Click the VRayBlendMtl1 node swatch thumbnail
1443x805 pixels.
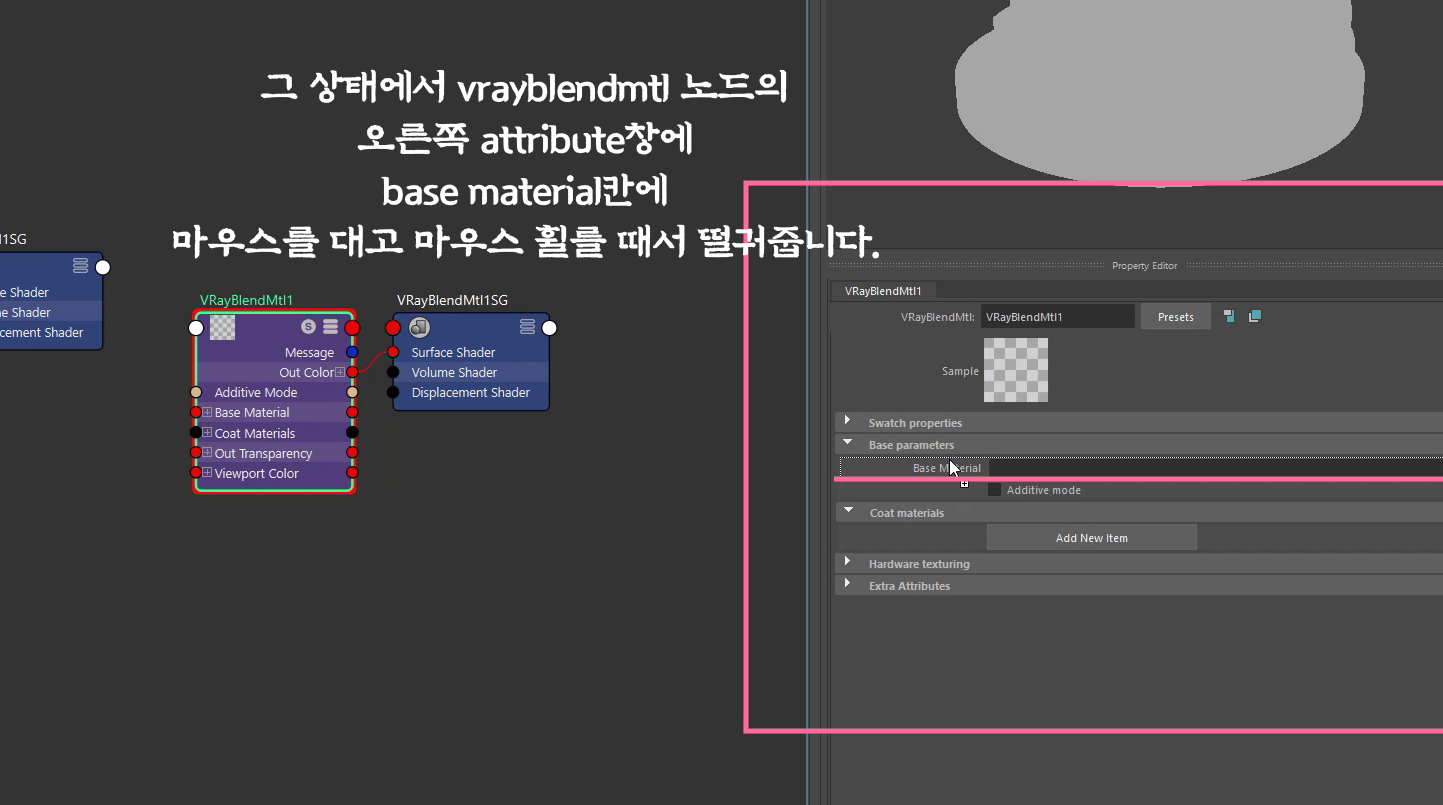coord(222,327)
